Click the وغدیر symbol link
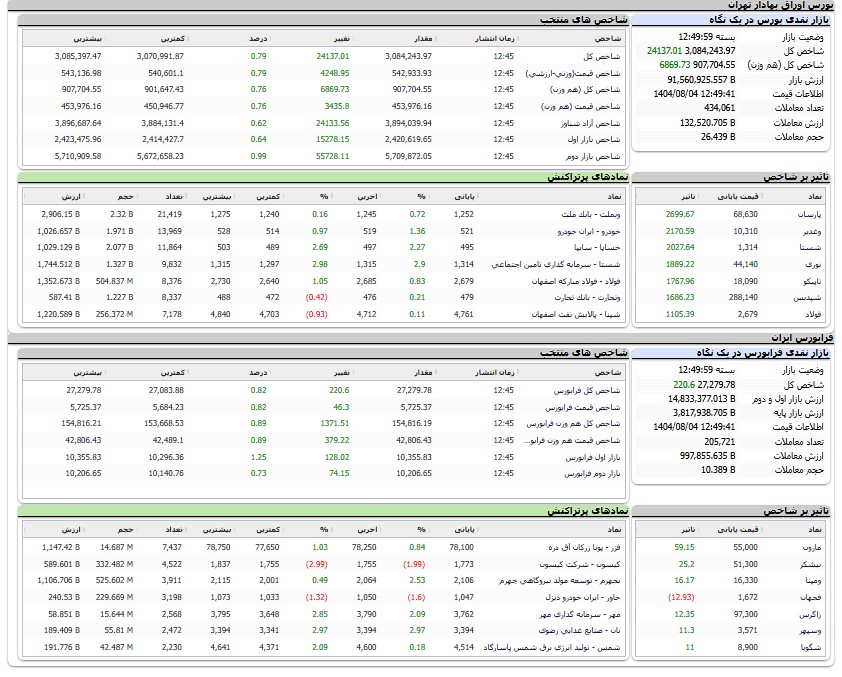The height and width of the screenshot is (677, 842). click(809, 230)
